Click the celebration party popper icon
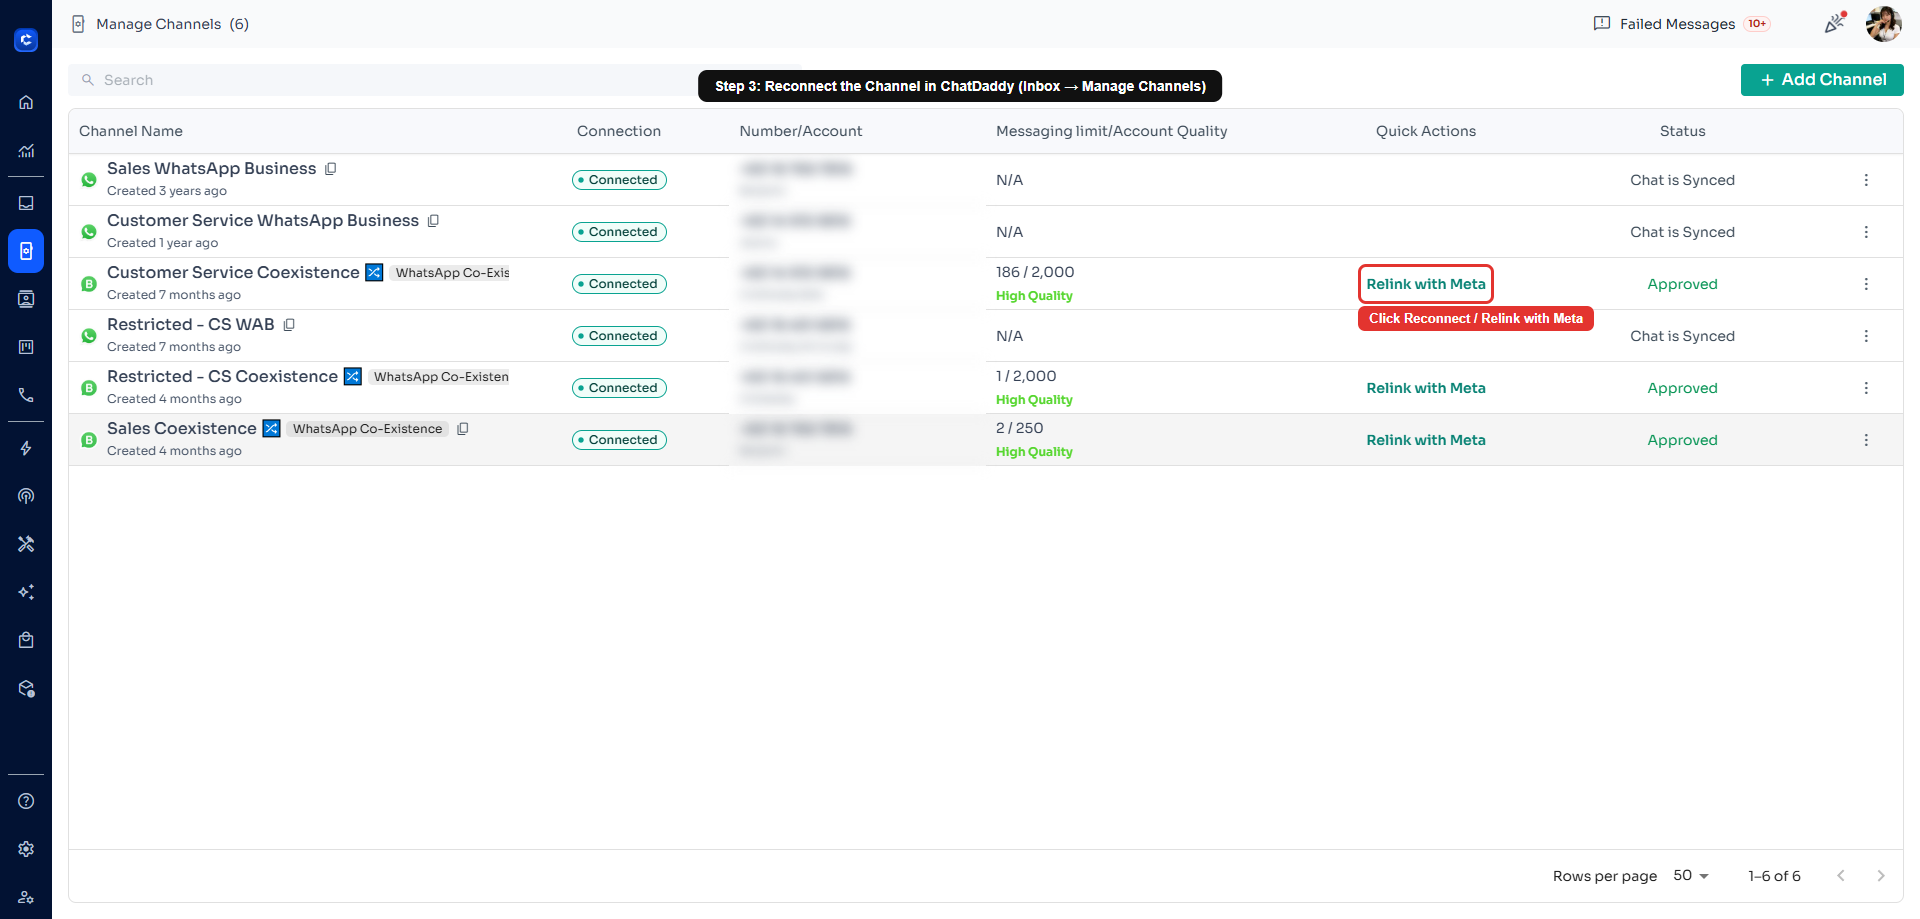The height and width of the screenshot is (919, 1920). pos(1835,23)
